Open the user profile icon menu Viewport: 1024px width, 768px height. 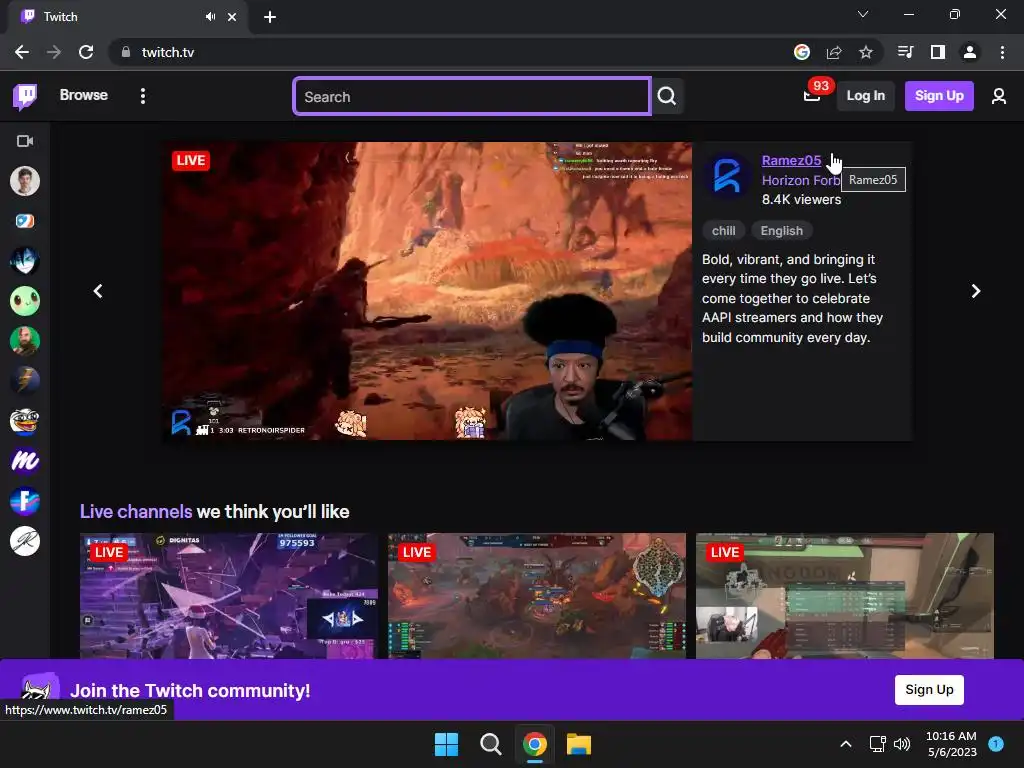coord(999,97)
